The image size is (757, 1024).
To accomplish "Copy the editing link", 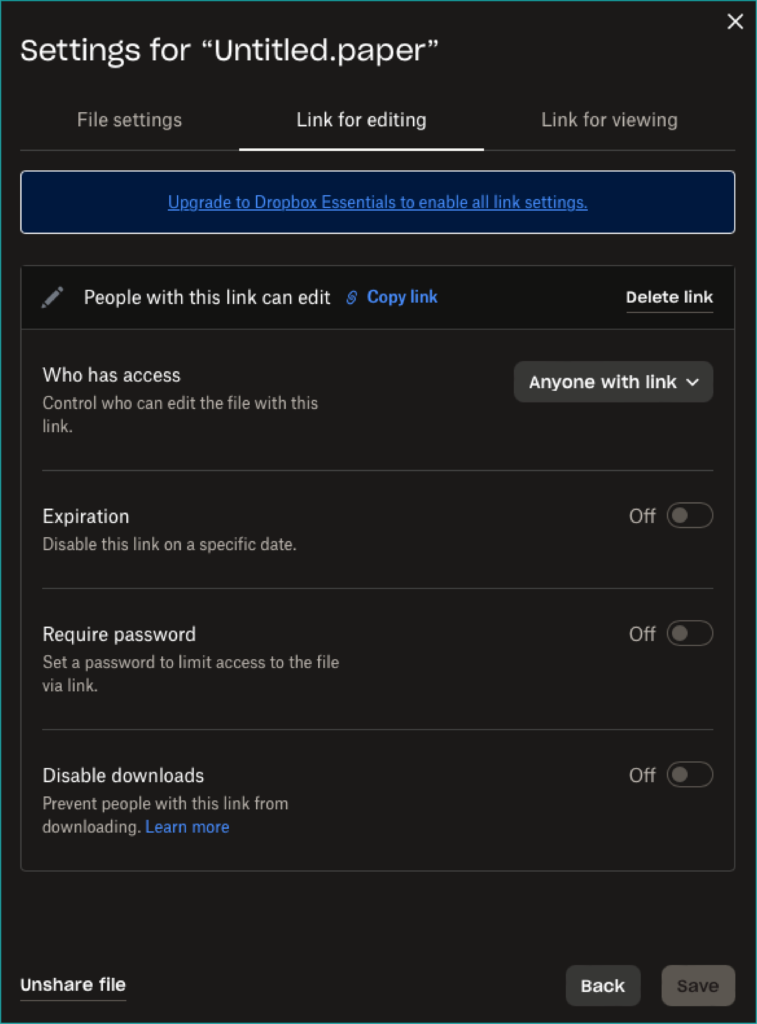I will (402, 296).
